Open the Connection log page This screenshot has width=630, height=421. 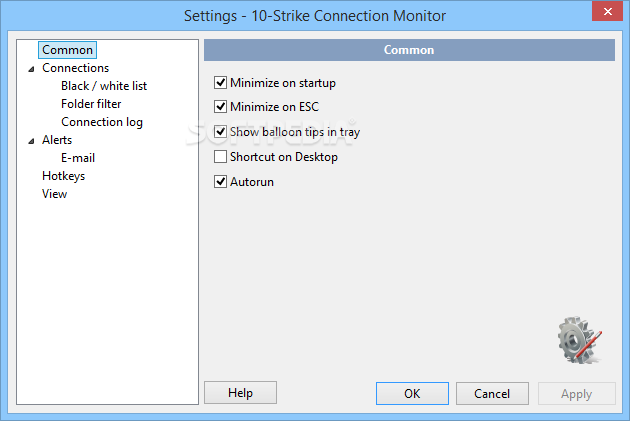coord(102,122)
